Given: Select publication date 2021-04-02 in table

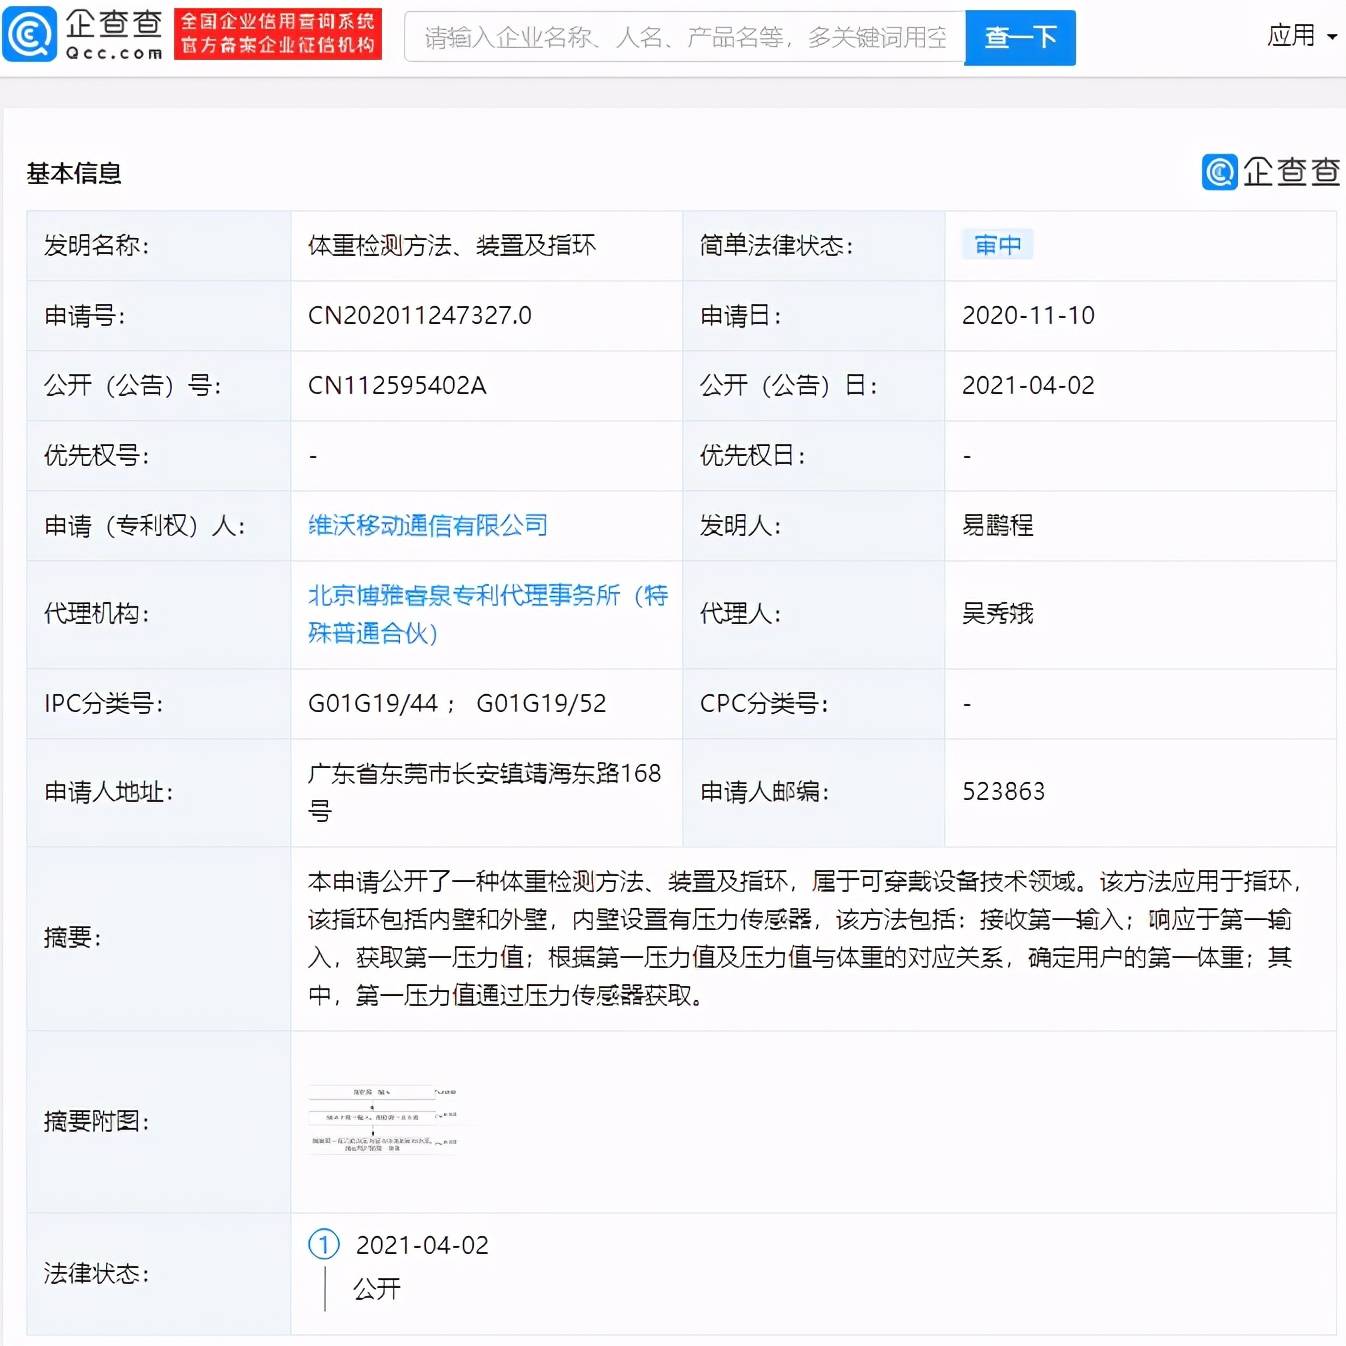Looking at the screenshot, I should pos(1028,385).
